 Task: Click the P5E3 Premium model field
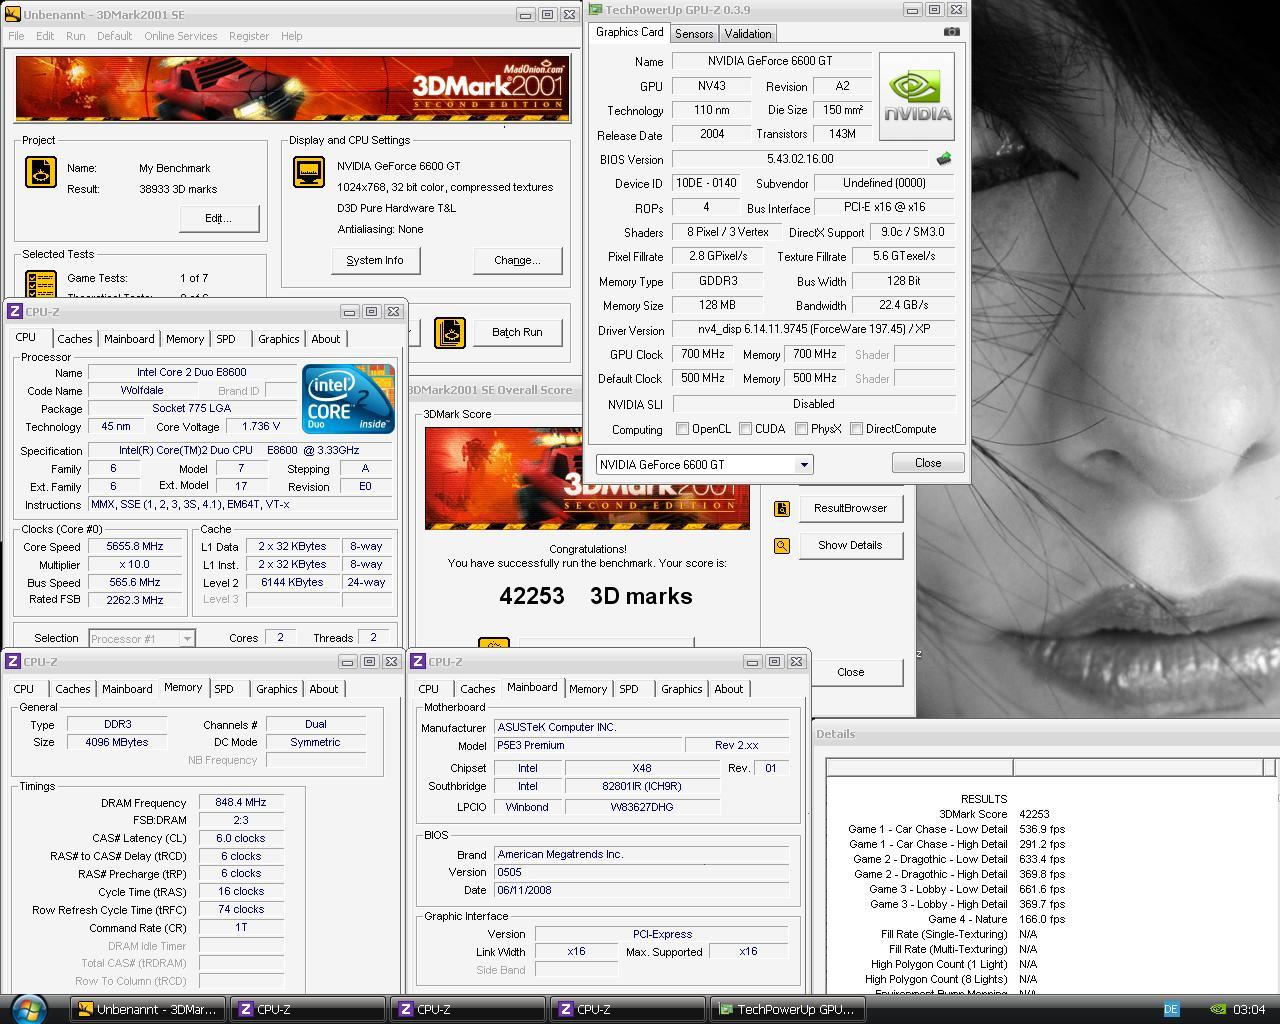[587, 745]
